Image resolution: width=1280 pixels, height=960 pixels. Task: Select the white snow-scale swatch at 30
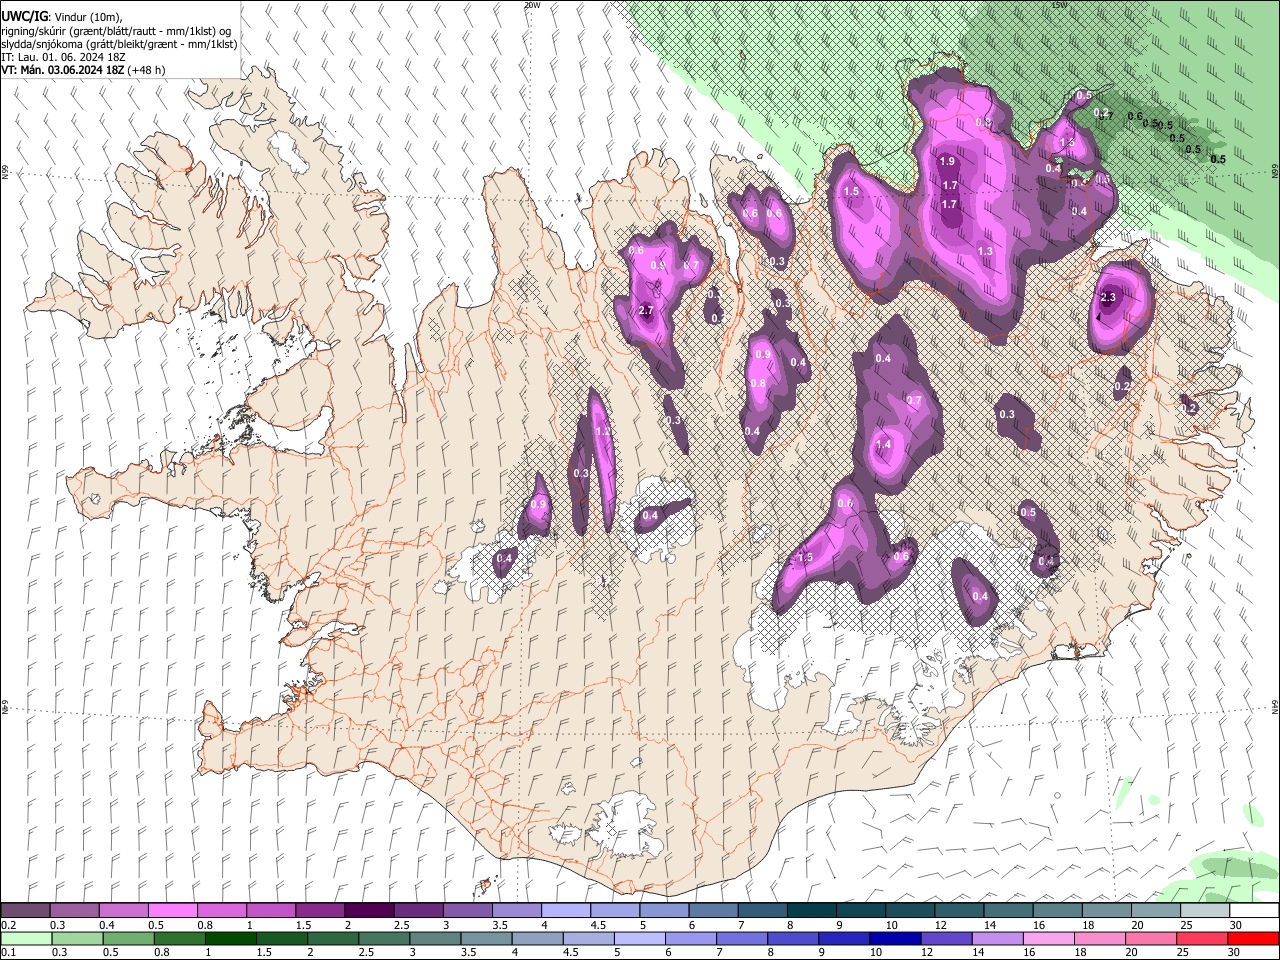pyautogui.click(x=1254, y=911)
